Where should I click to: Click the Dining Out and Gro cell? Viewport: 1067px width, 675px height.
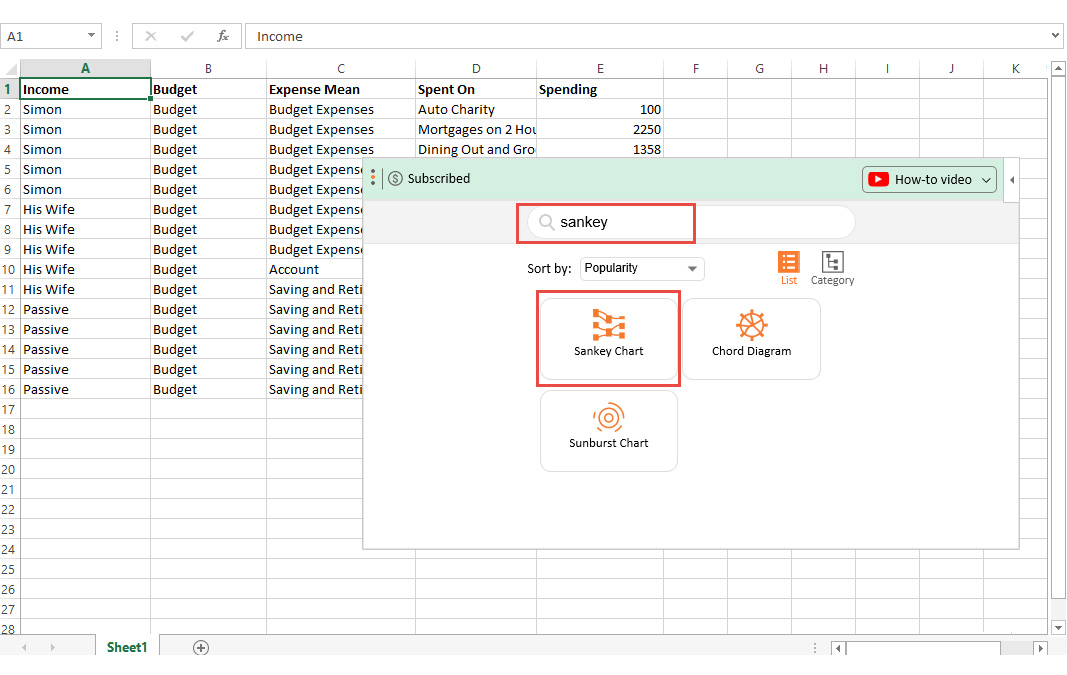(476, 149)
